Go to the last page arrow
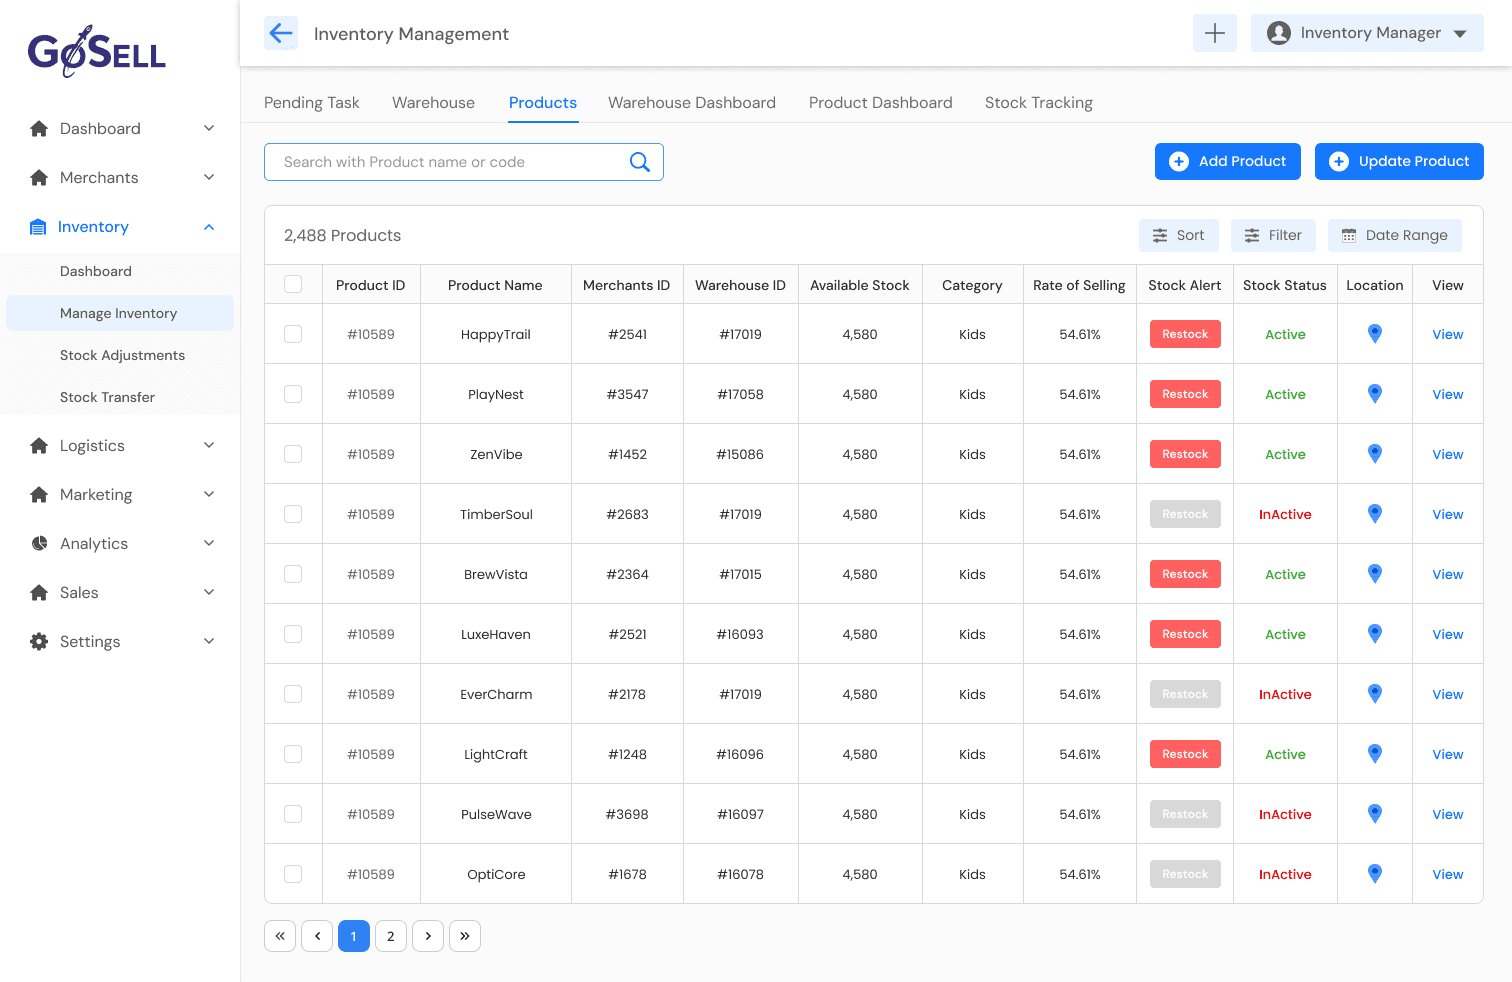Image resolution: width=1512 pixels, height=982 pixels. [465, 936]
